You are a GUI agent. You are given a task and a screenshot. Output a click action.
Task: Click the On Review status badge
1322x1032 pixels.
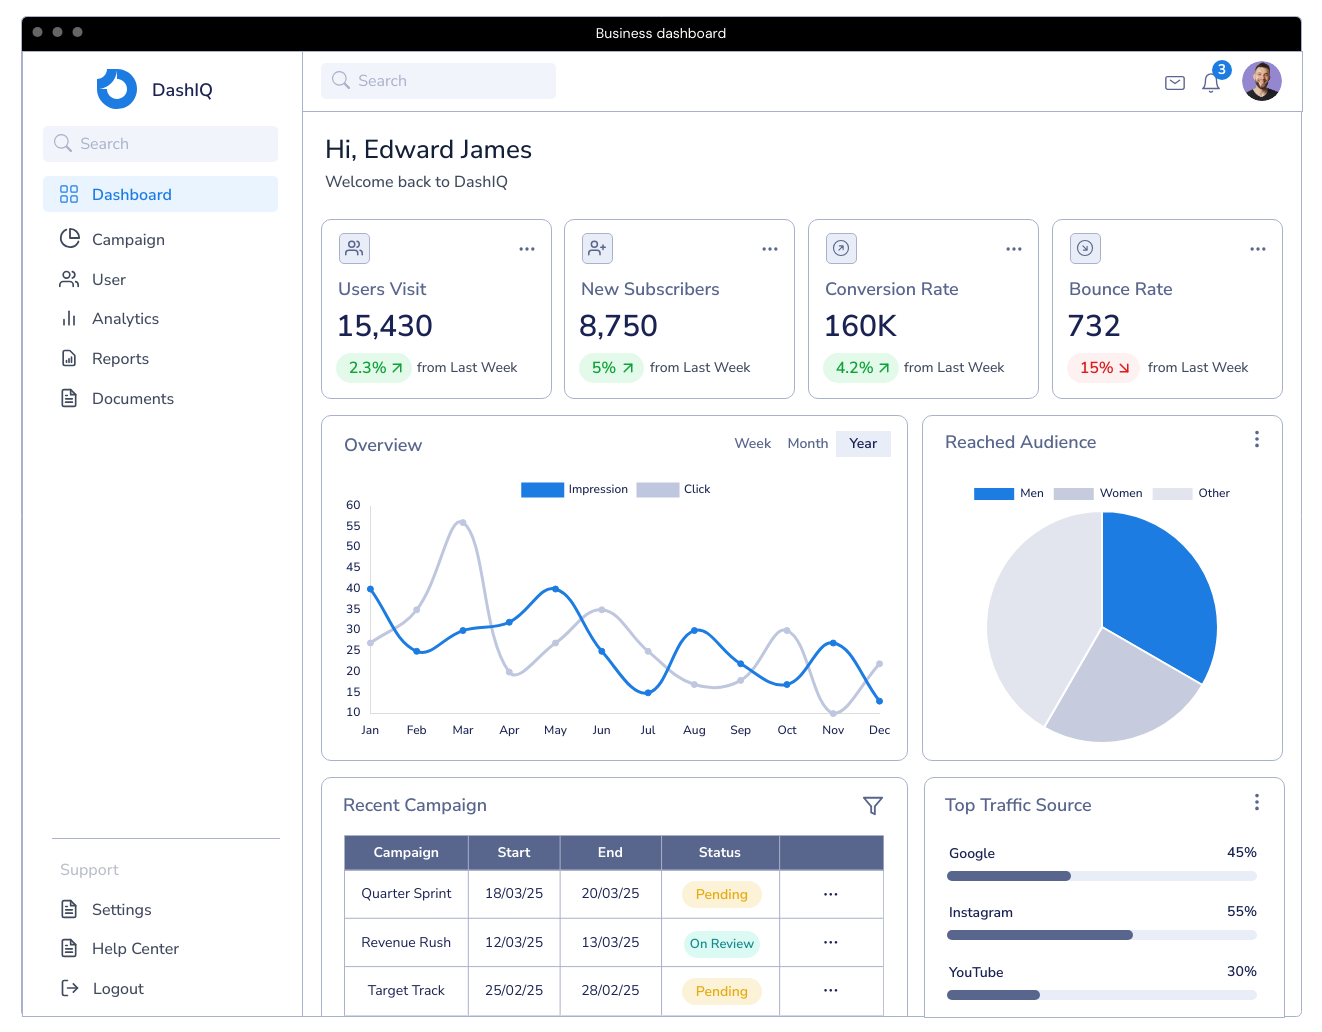click(x=722, y=943)
